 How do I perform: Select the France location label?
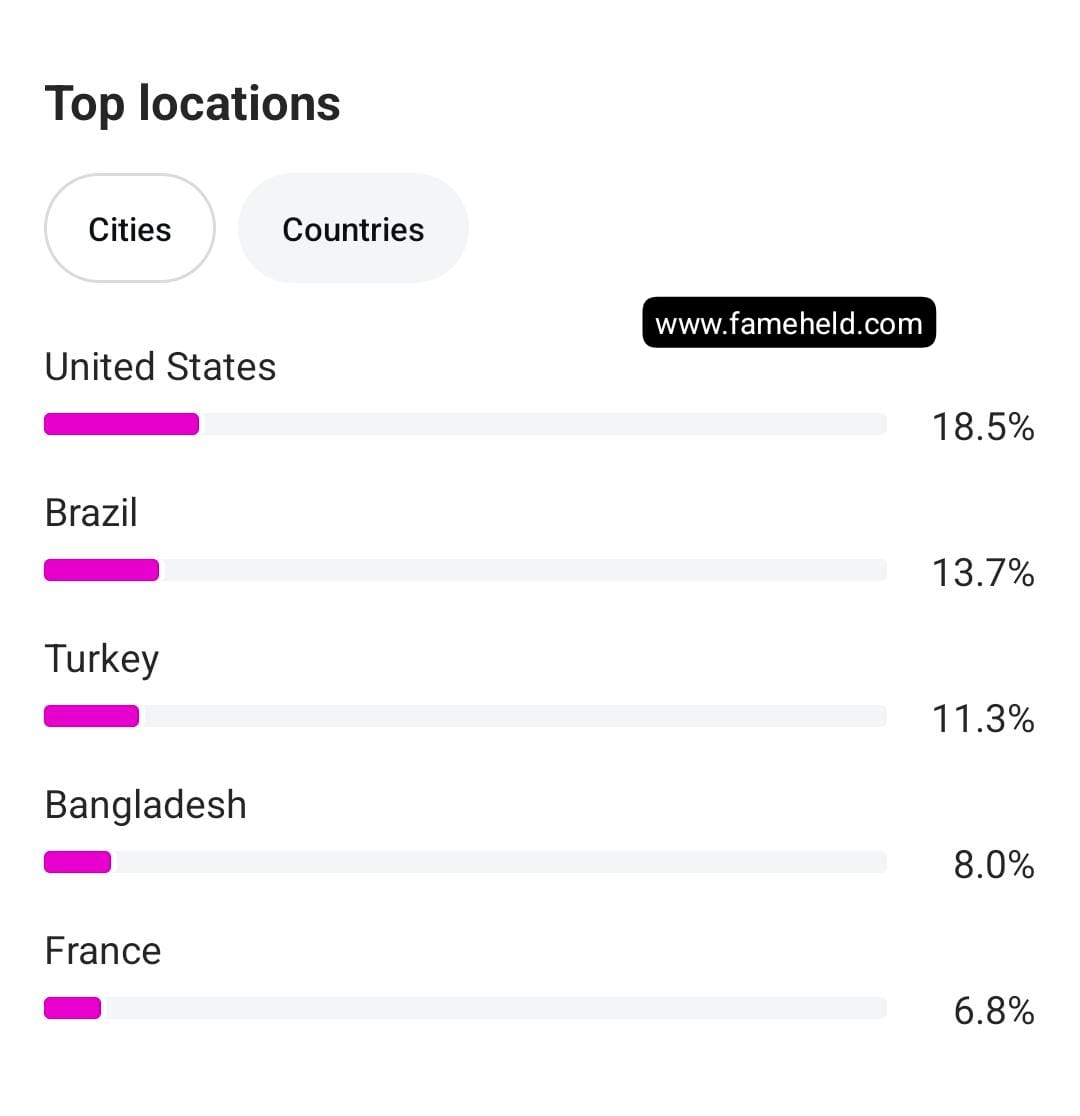[x=103, y=951]
